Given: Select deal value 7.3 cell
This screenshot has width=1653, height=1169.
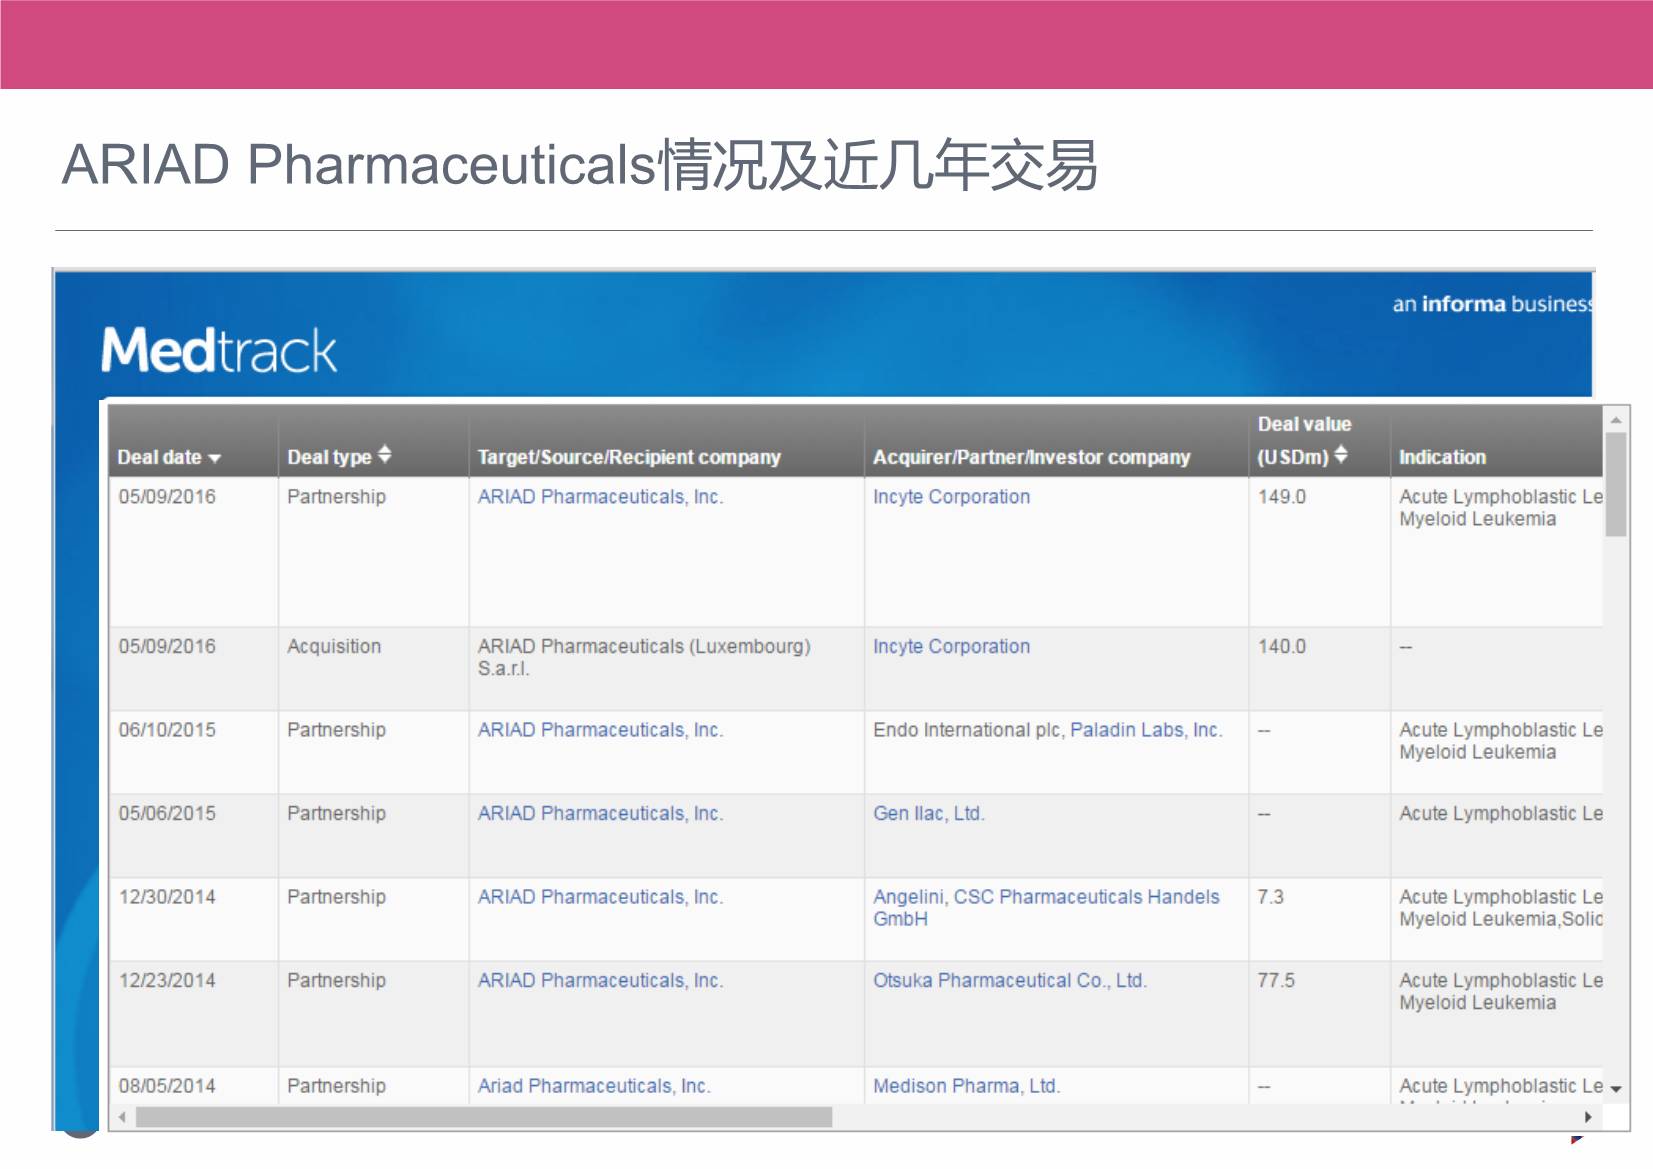Looking at the screenshot, I should pos(1319,919).
